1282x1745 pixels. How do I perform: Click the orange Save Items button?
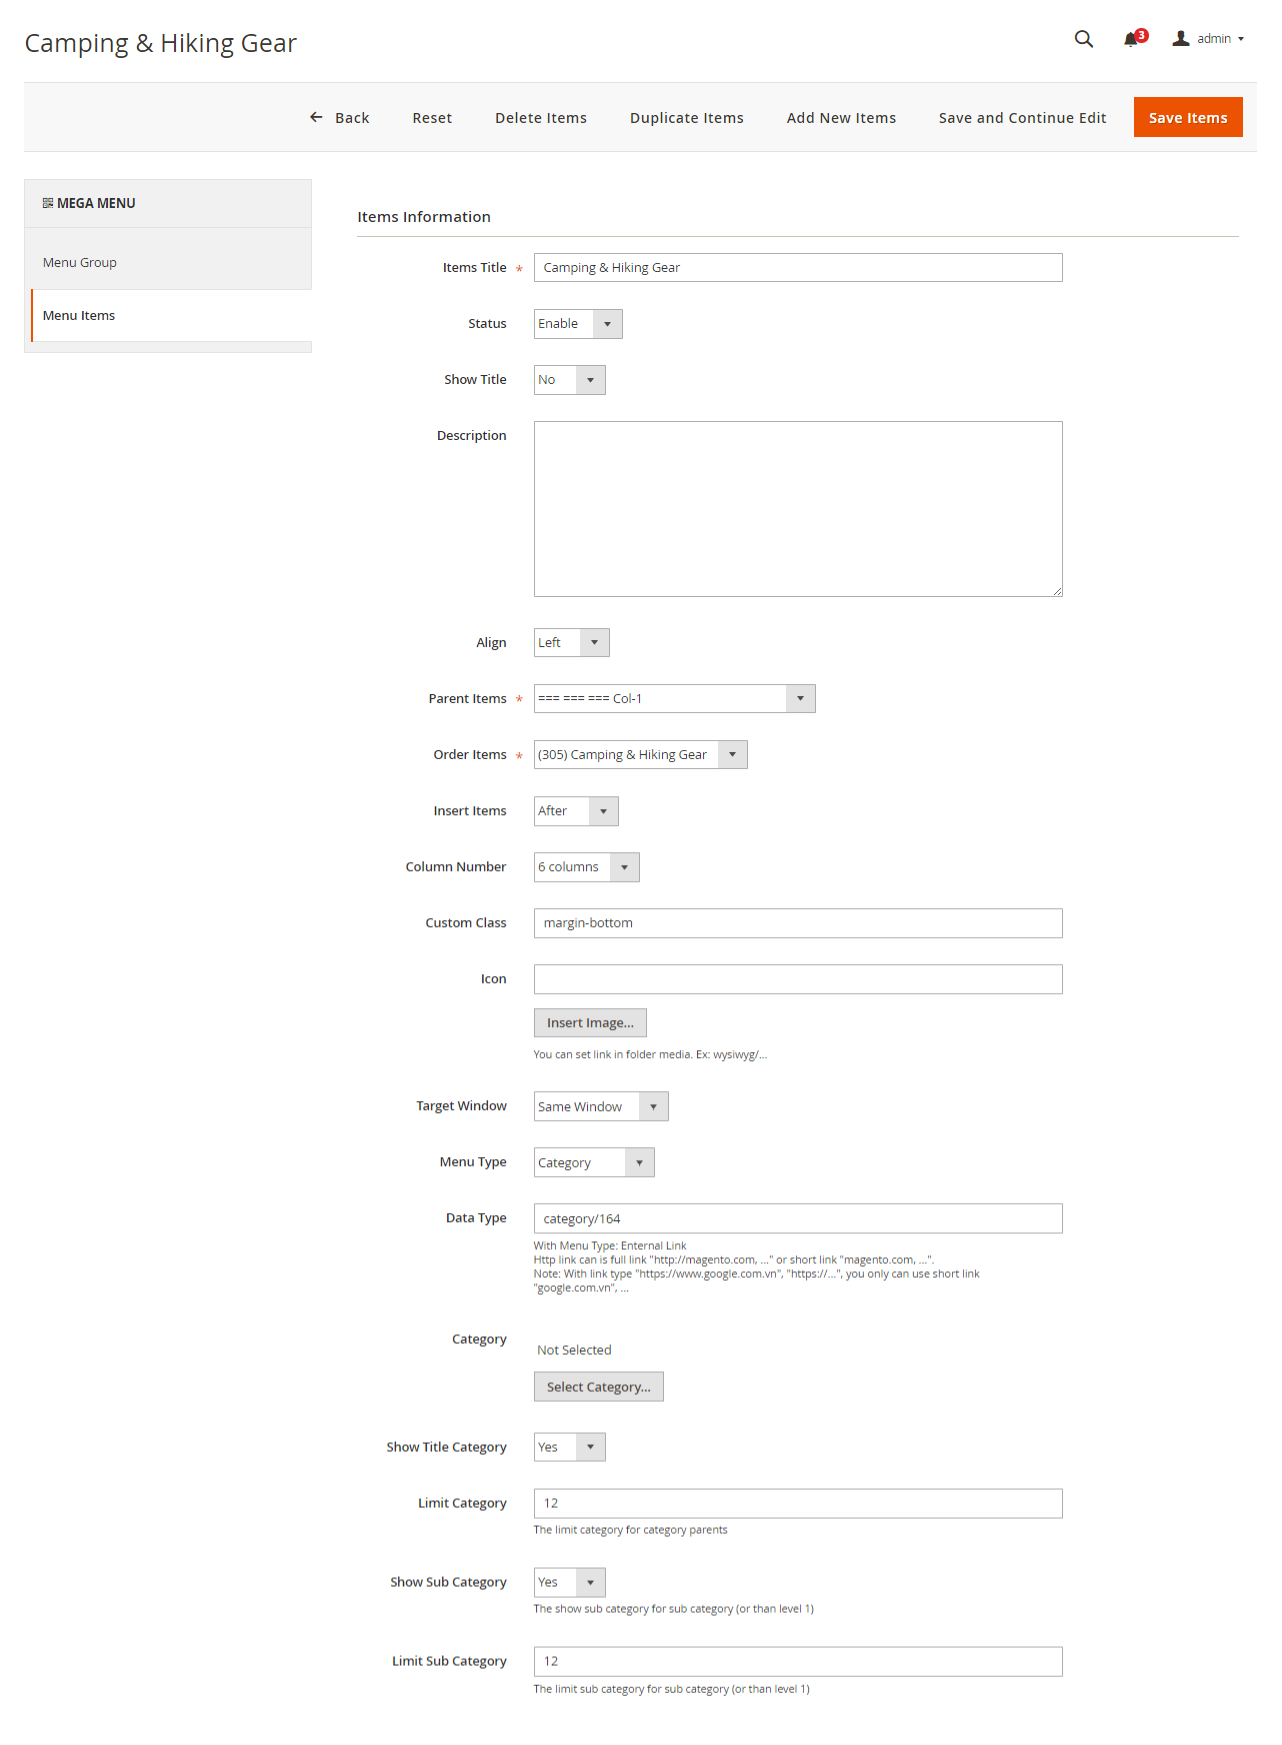pyautogui.click(x=1188, y=117)
